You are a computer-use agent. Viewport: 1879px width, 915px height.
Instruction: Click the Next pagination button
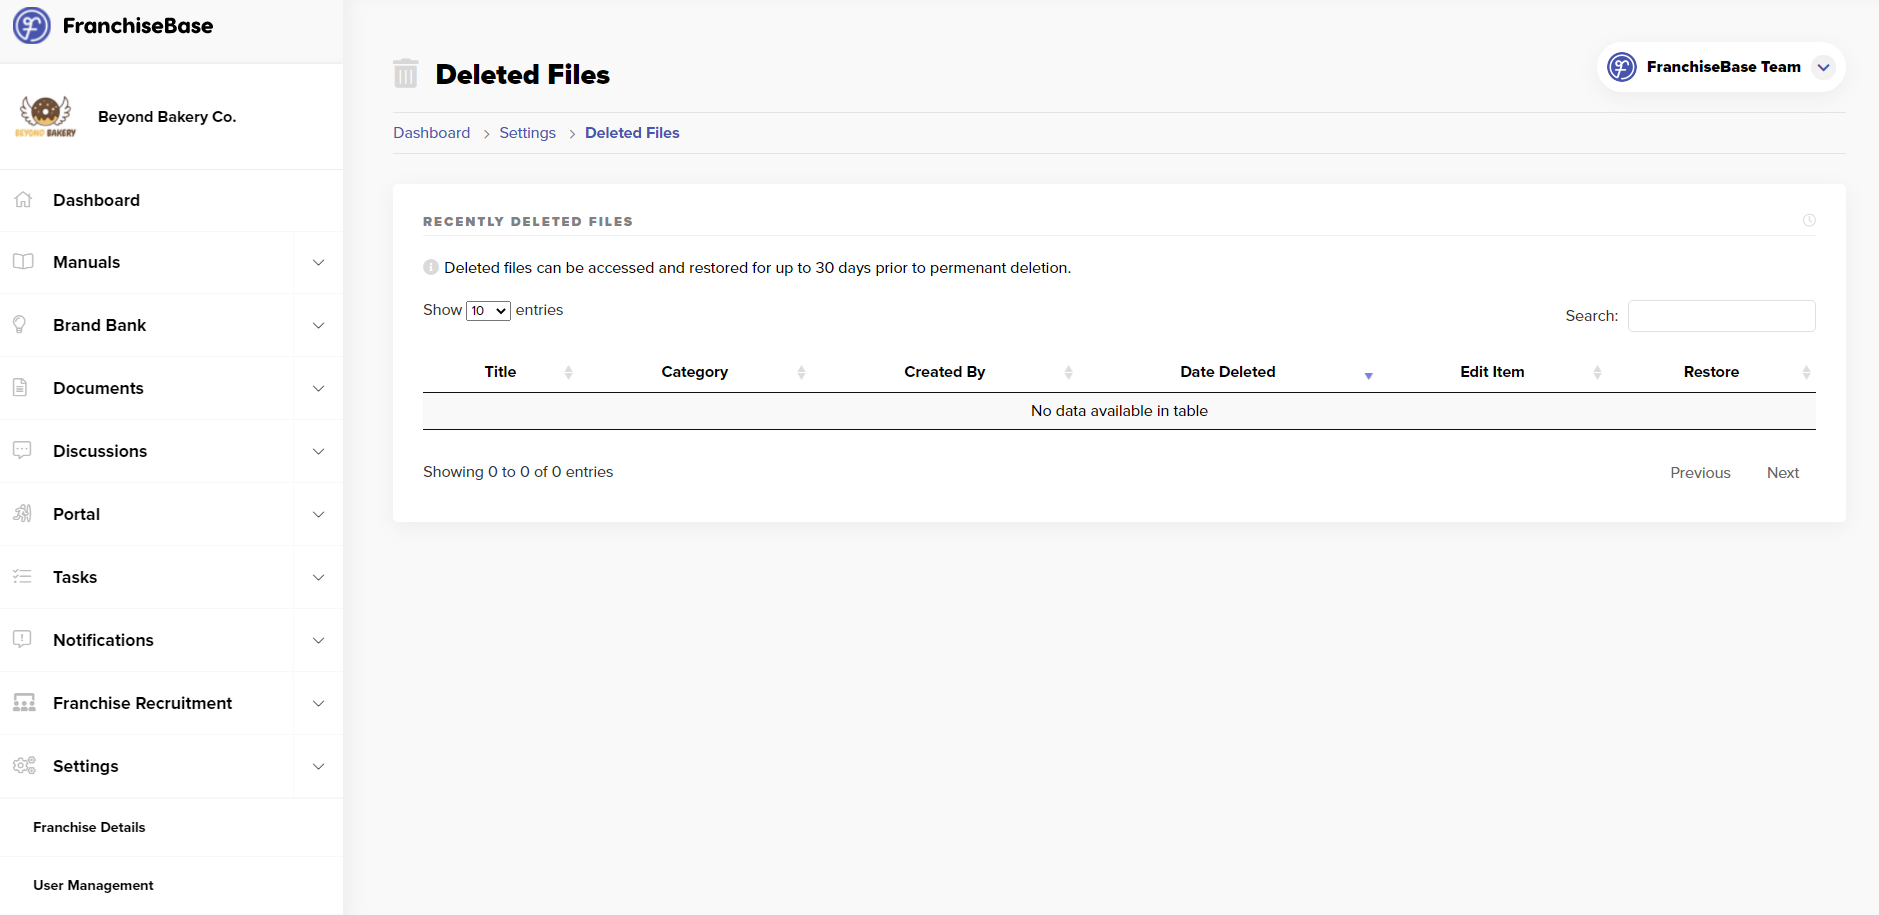click(1782, 473)
